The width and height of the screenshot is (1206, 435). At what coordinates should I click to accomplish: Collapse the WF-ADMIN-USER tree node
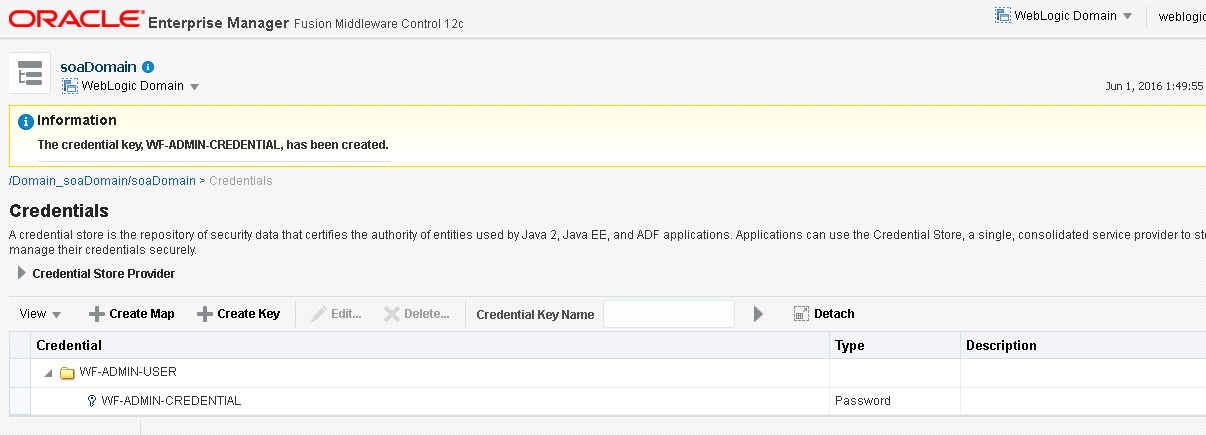click(x=47, y=373)
